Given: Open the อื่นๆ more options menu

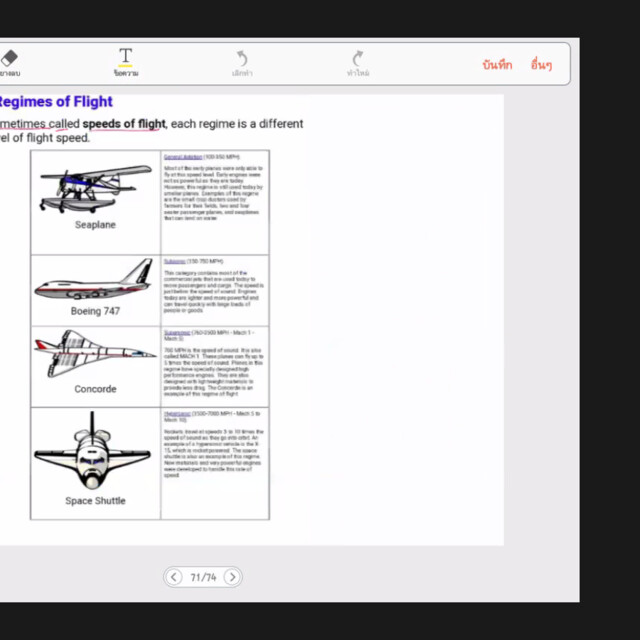Looking at the screenshot, I should (541, 64).
